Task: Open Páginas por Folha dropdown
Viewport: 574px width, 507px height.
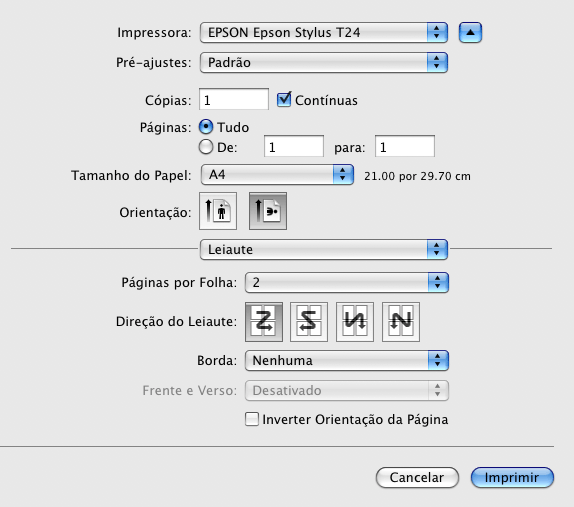Action: [347, 282]
